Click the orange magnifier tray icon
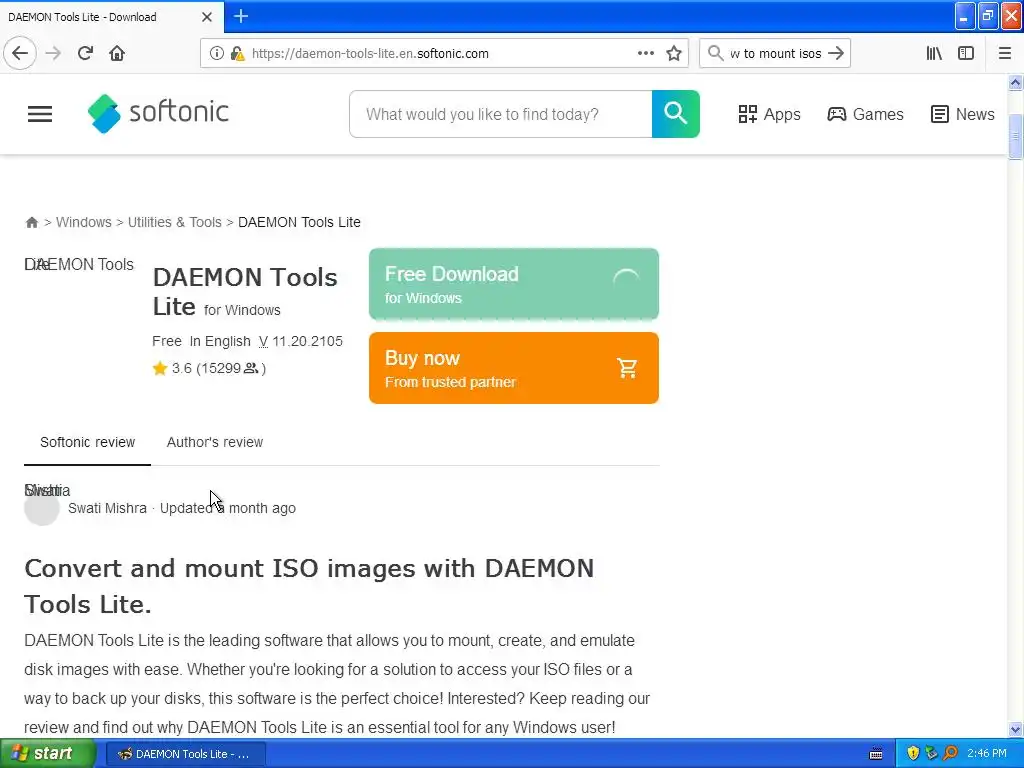 point(950,754)
